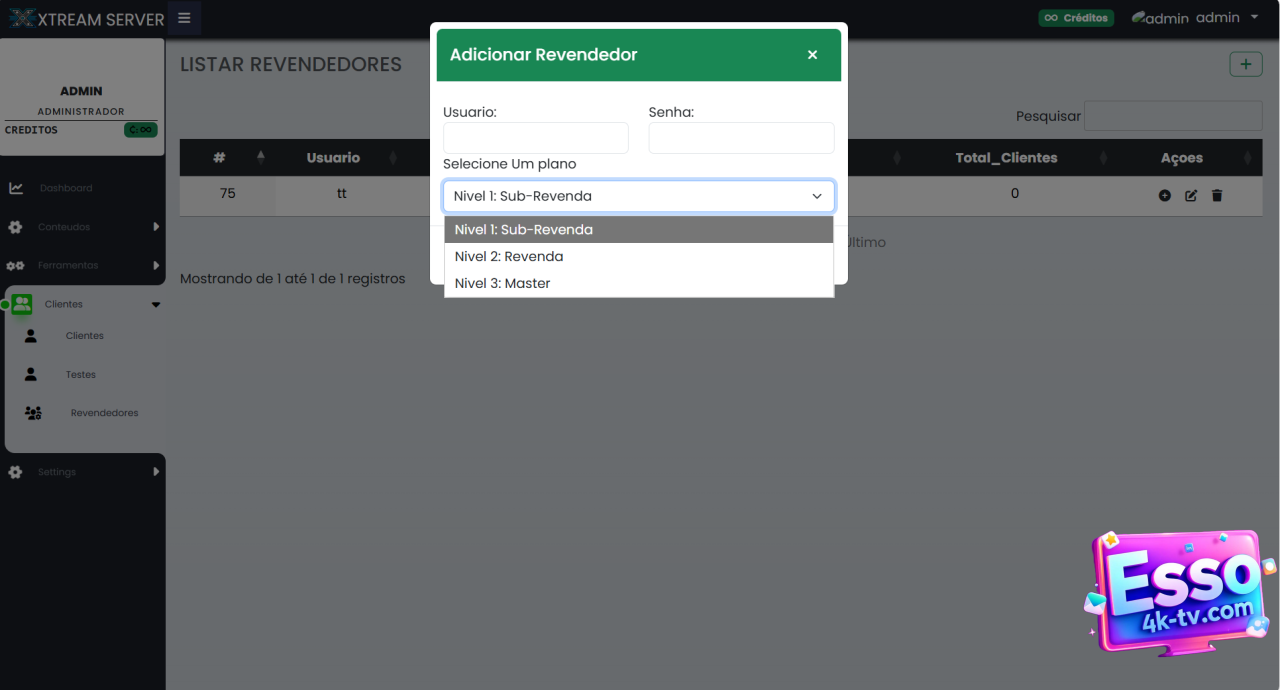The height and width of the screenshot is (690, 1280).
Task: Click the Testes person icon in sidebar
Action: 31,374
